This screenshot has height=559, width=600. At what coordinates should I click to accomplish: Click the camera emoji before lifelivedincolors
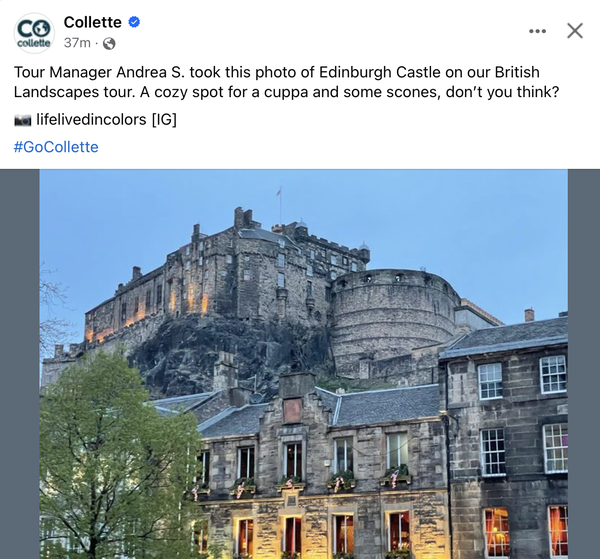click(23, 120)
